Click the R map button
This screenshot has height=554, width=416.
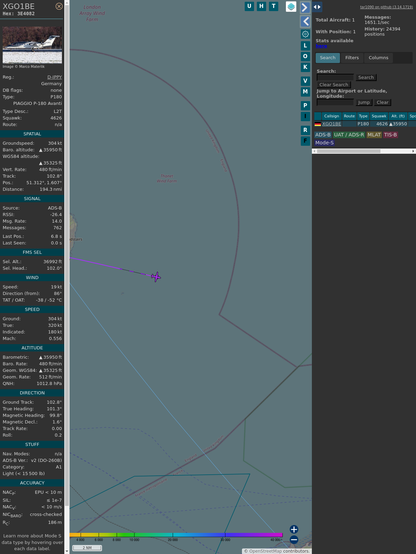[305, 130]
